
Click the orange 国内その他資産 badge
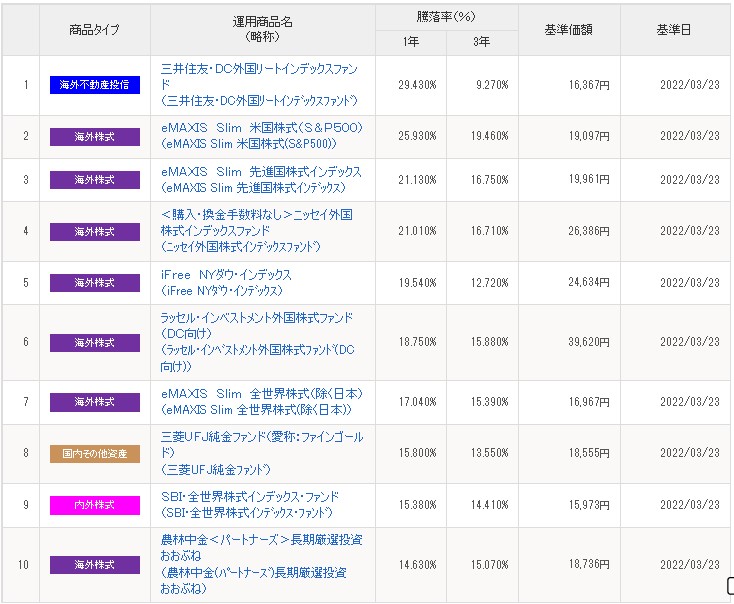95,454
